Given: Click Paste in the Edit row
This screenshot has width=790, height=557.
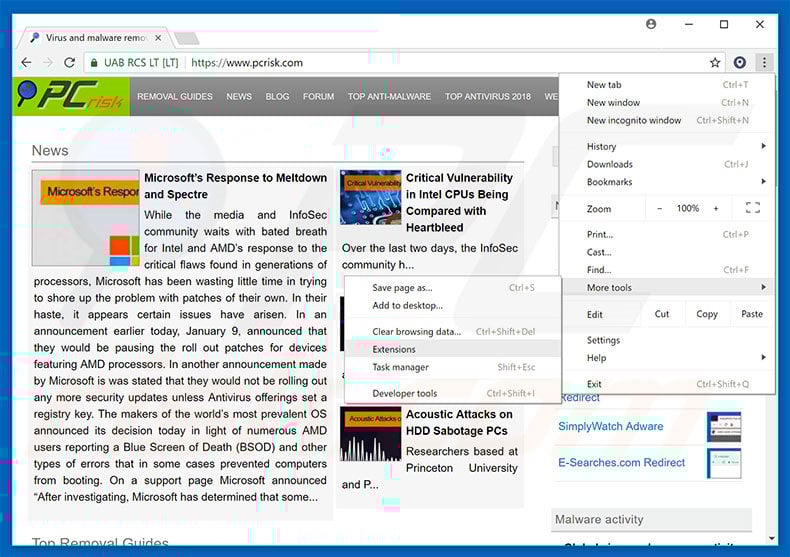Looking at the screenshot, I should 752,314.
